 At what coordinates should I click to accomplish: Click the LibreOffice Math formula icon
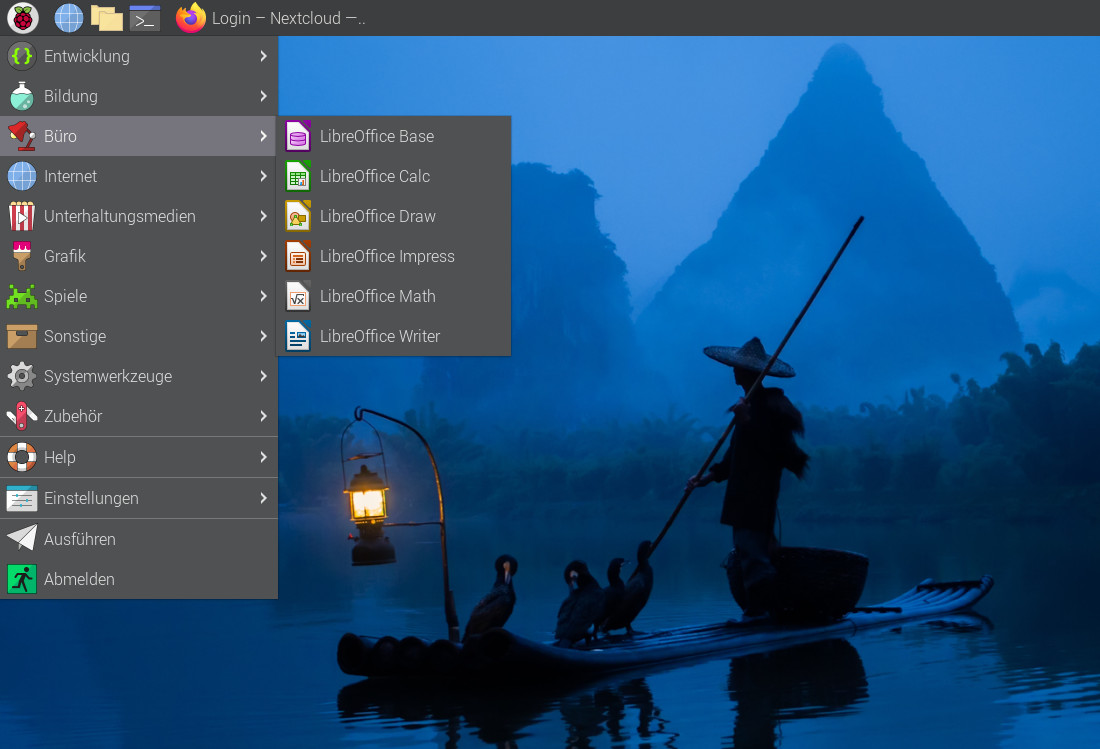click(x=298, y=296)
